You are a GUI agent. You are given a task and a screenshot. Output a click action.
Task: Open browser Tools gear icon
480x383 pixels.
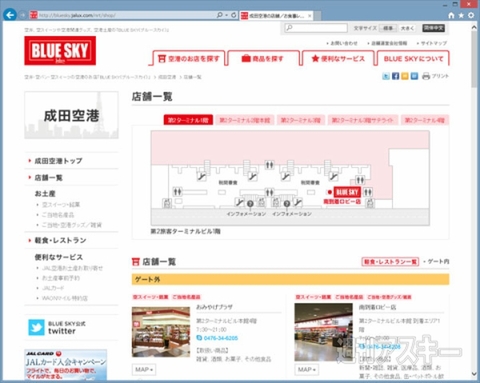pyautogui.click(x=471, y=15)
